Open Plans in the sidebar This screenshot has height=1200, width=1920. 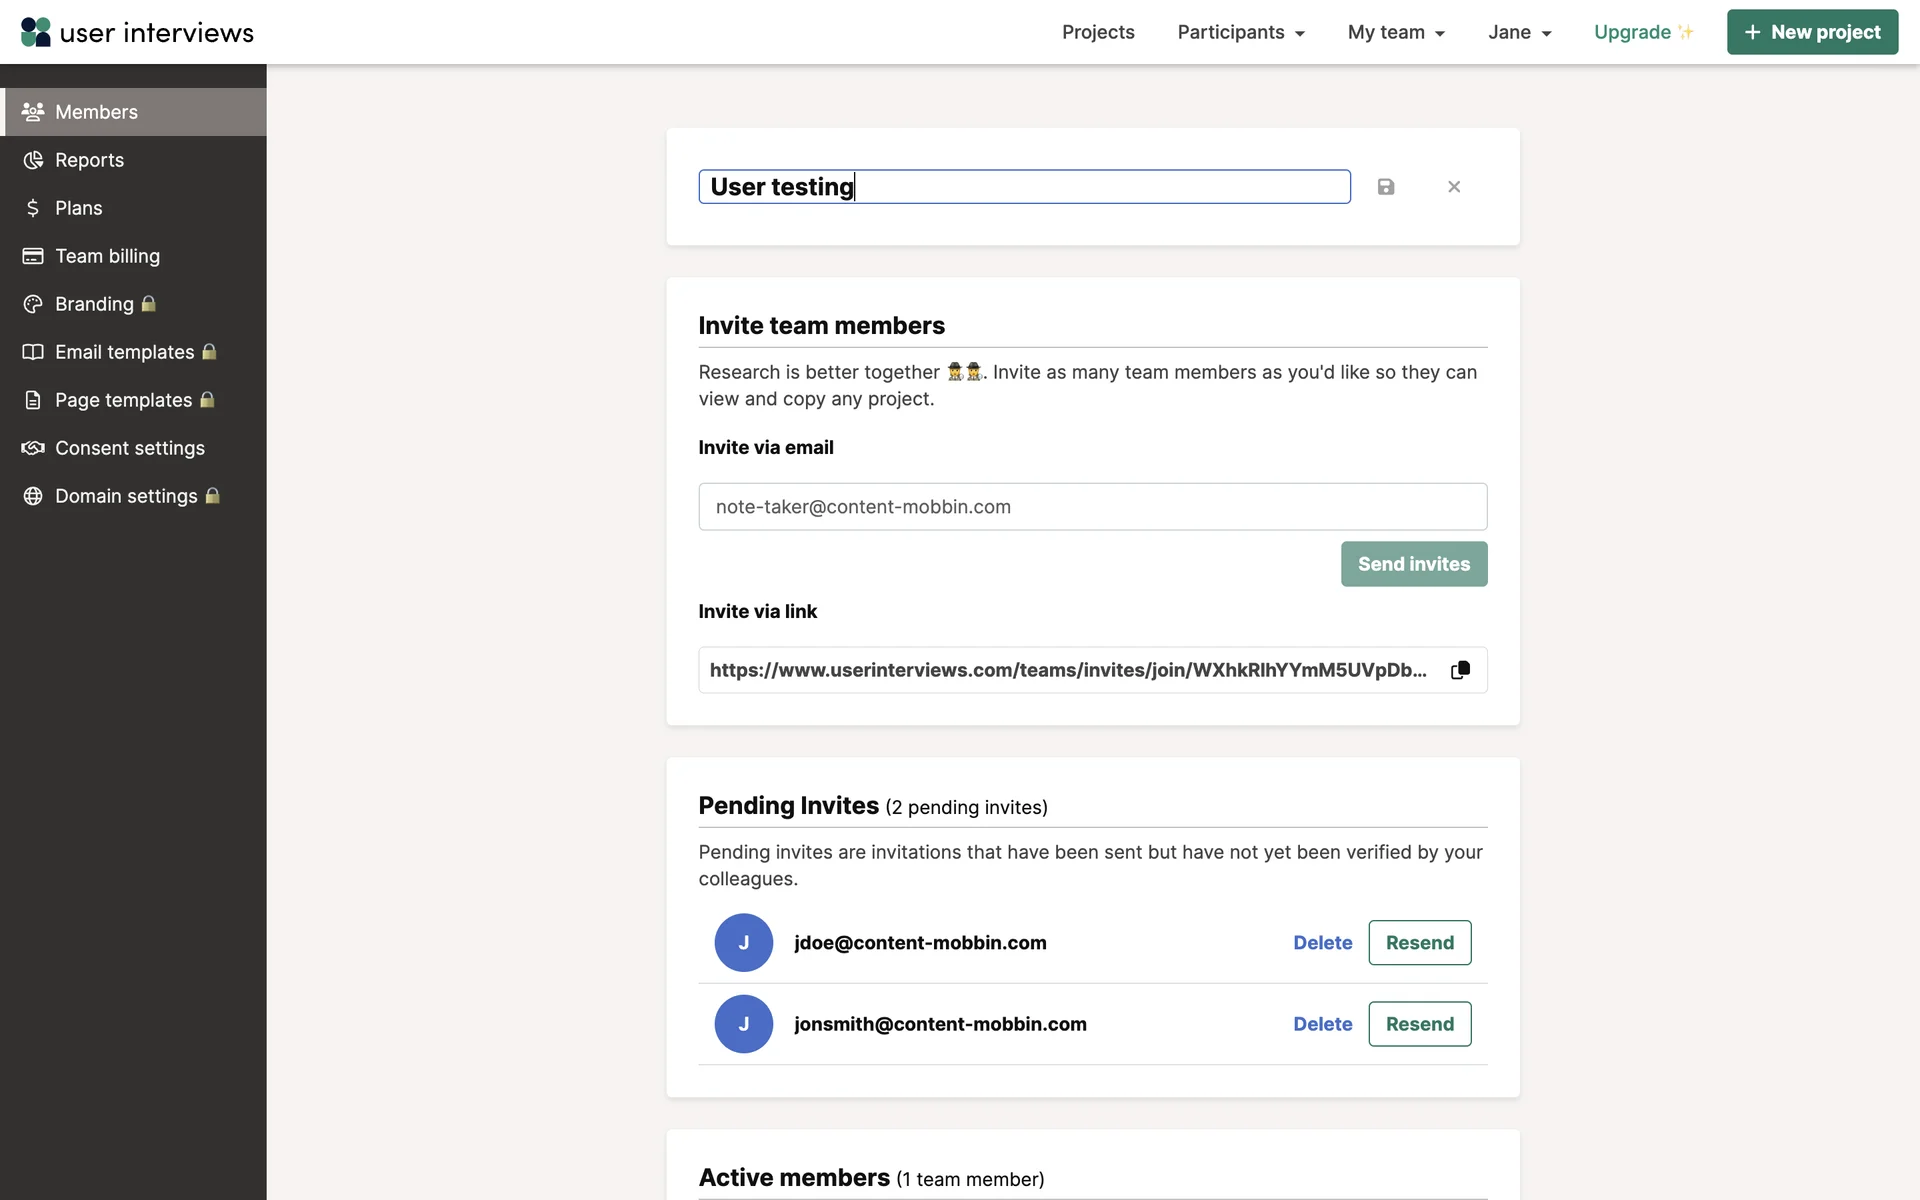(x=78, y=208)
